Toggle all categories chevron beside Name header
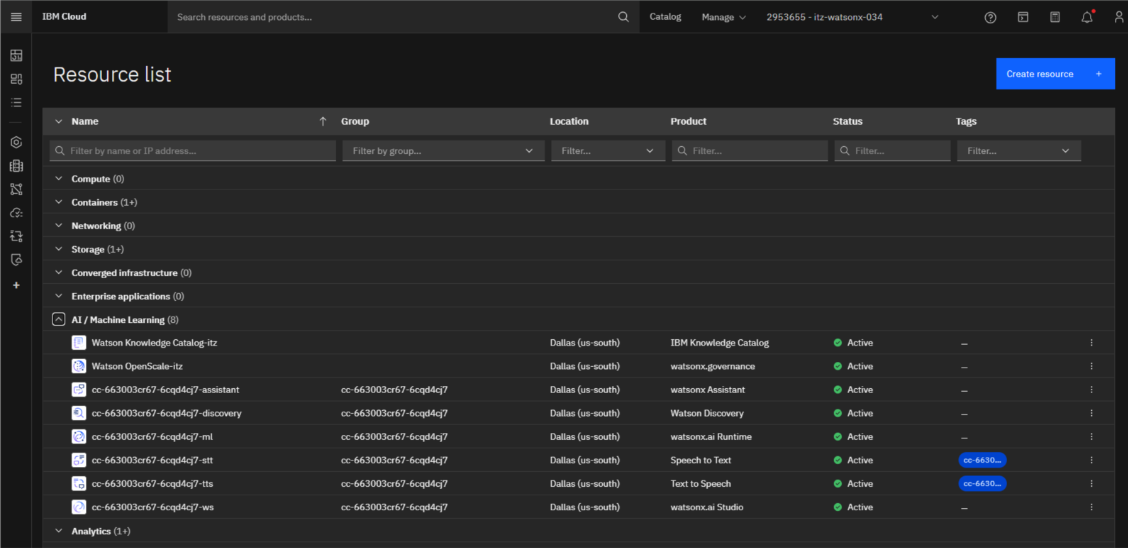The image size is (1128, 548). pyautogui.click(x=59, y=122)
